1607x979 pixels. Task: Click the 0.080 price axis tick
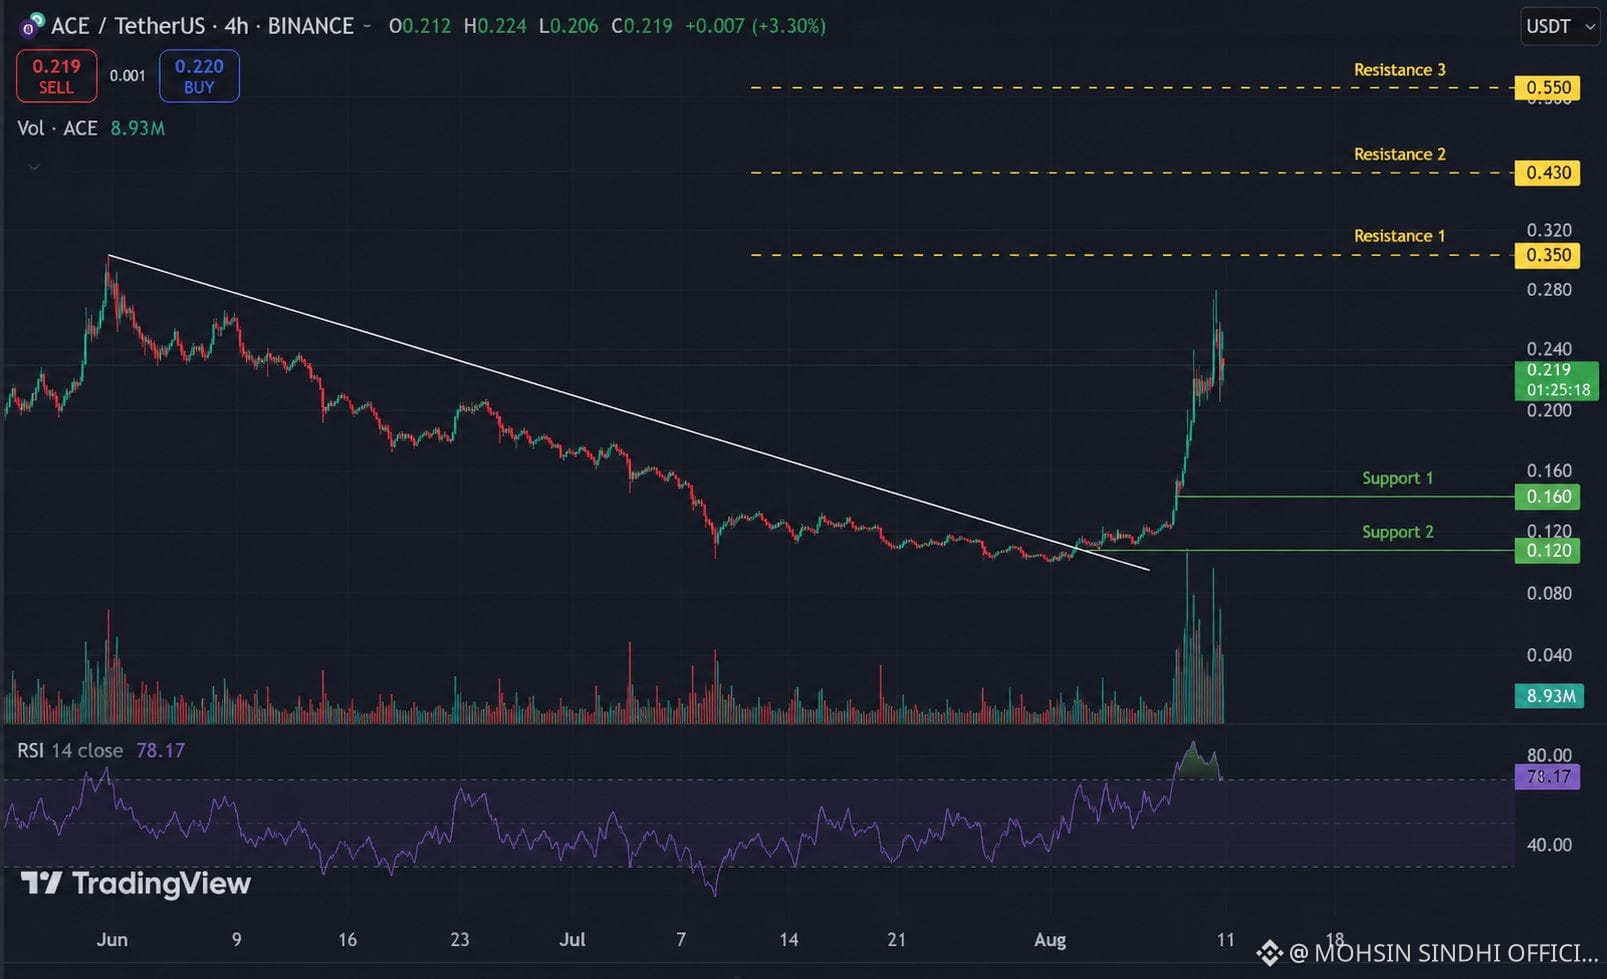tap(1549, 593)
